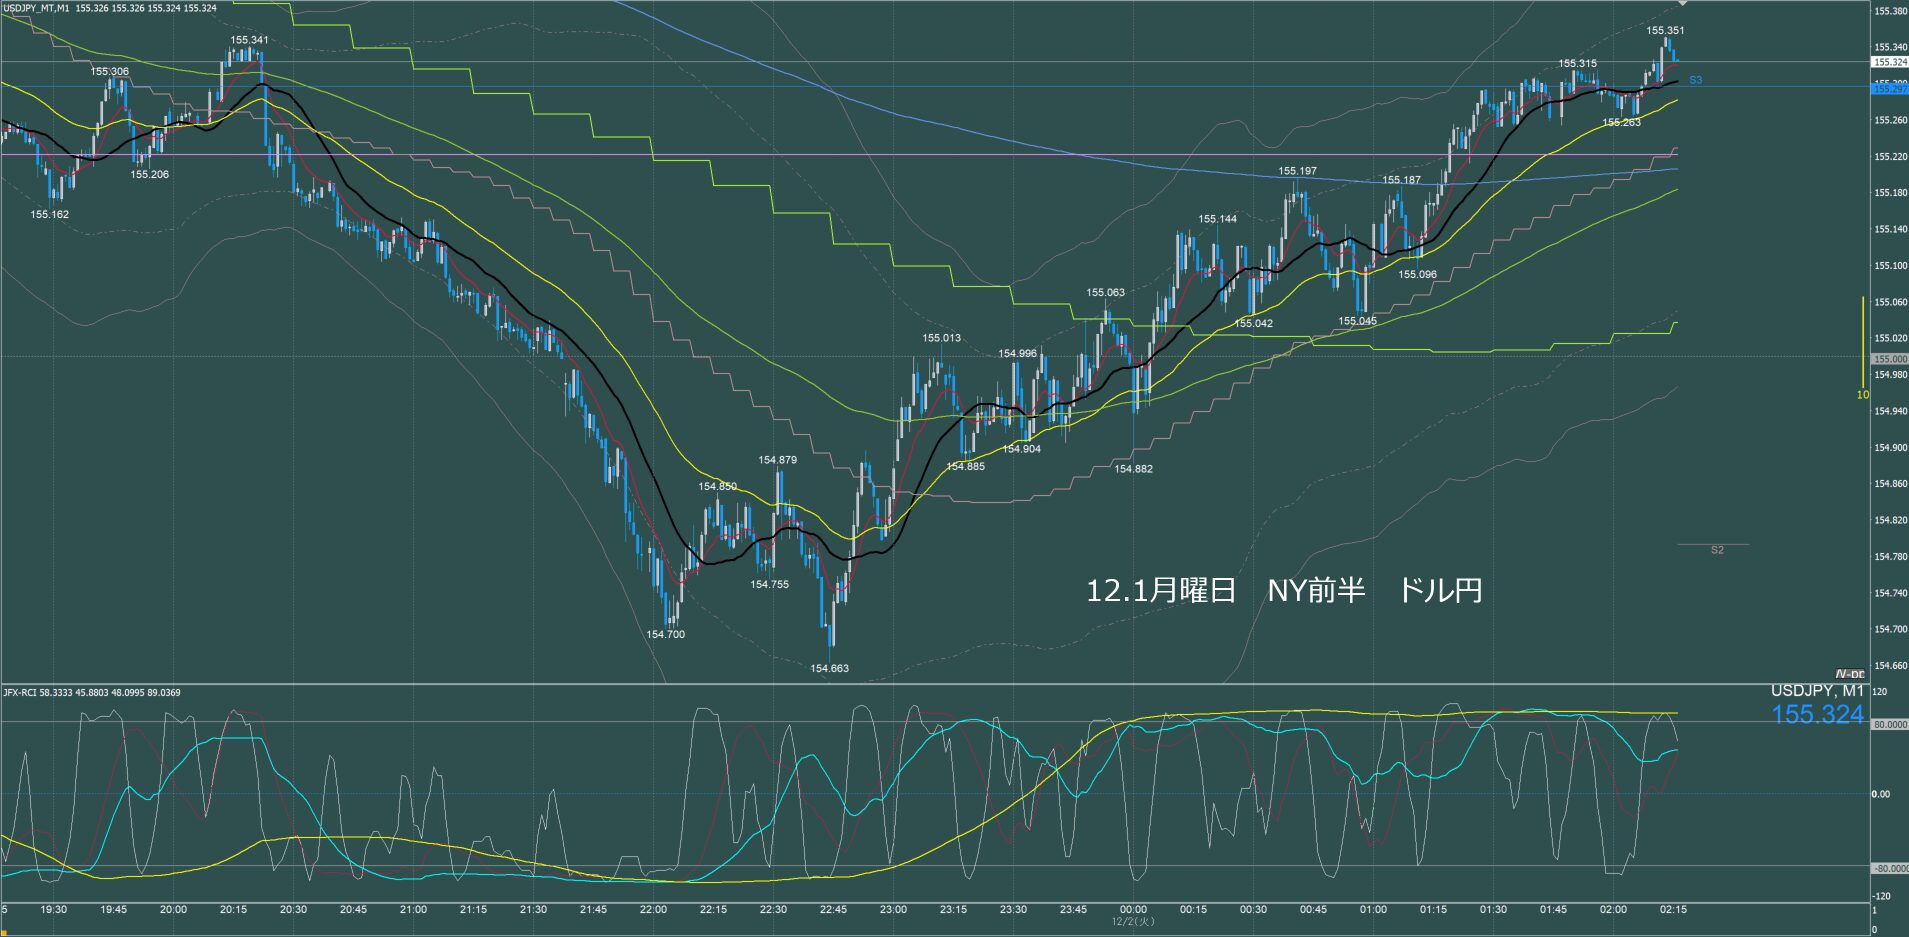The width and height of the screenshot is (1909, 937).
Task: Click the 155.351 swing high price label
Action: tap(1665, 31)
